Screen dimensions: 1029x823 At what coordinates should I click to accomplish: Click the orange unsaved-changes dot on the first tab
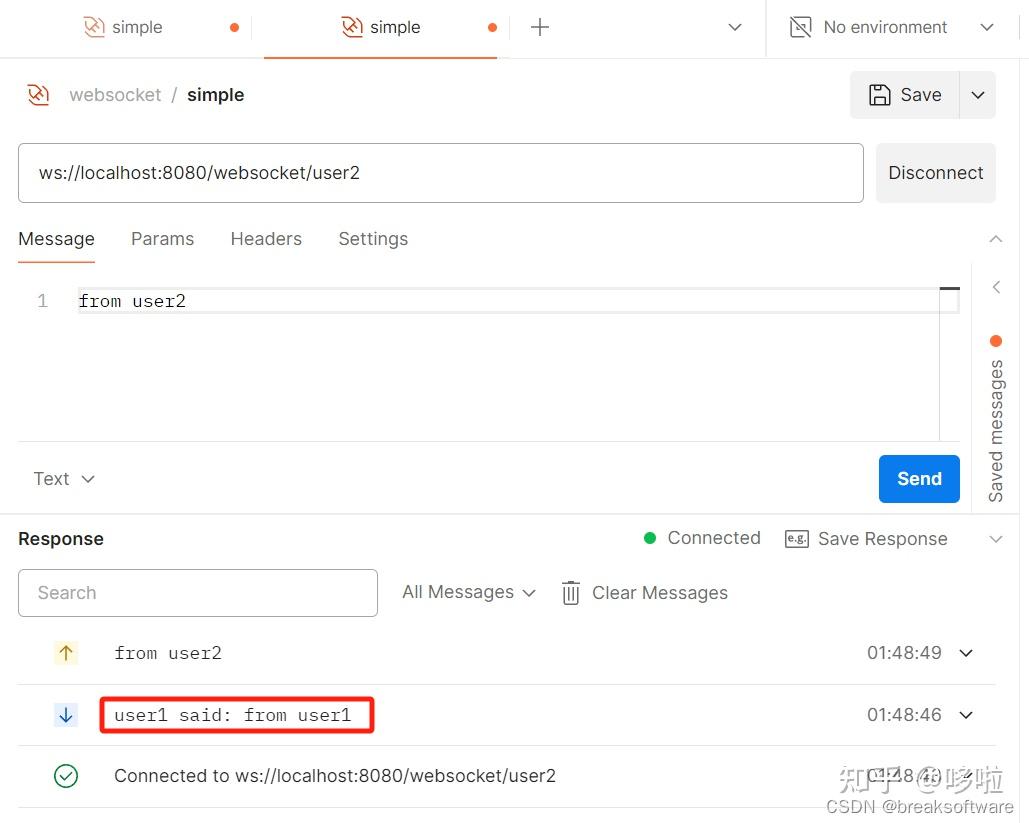(234, 27)
